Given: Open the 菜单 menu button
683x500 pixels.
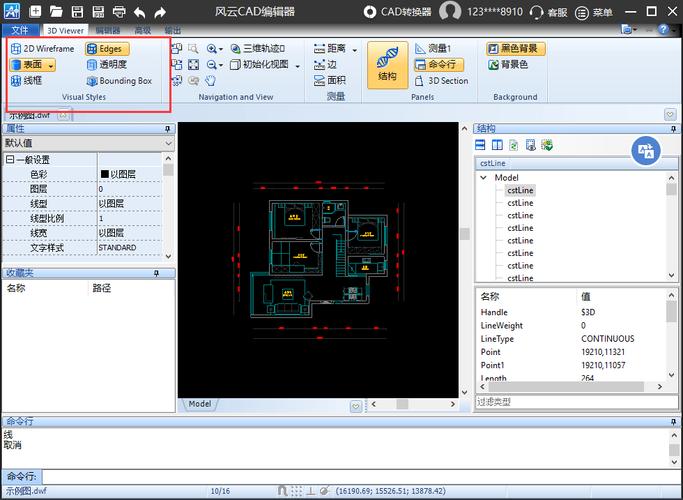Looking at the screenshot, I should point(594,13).
